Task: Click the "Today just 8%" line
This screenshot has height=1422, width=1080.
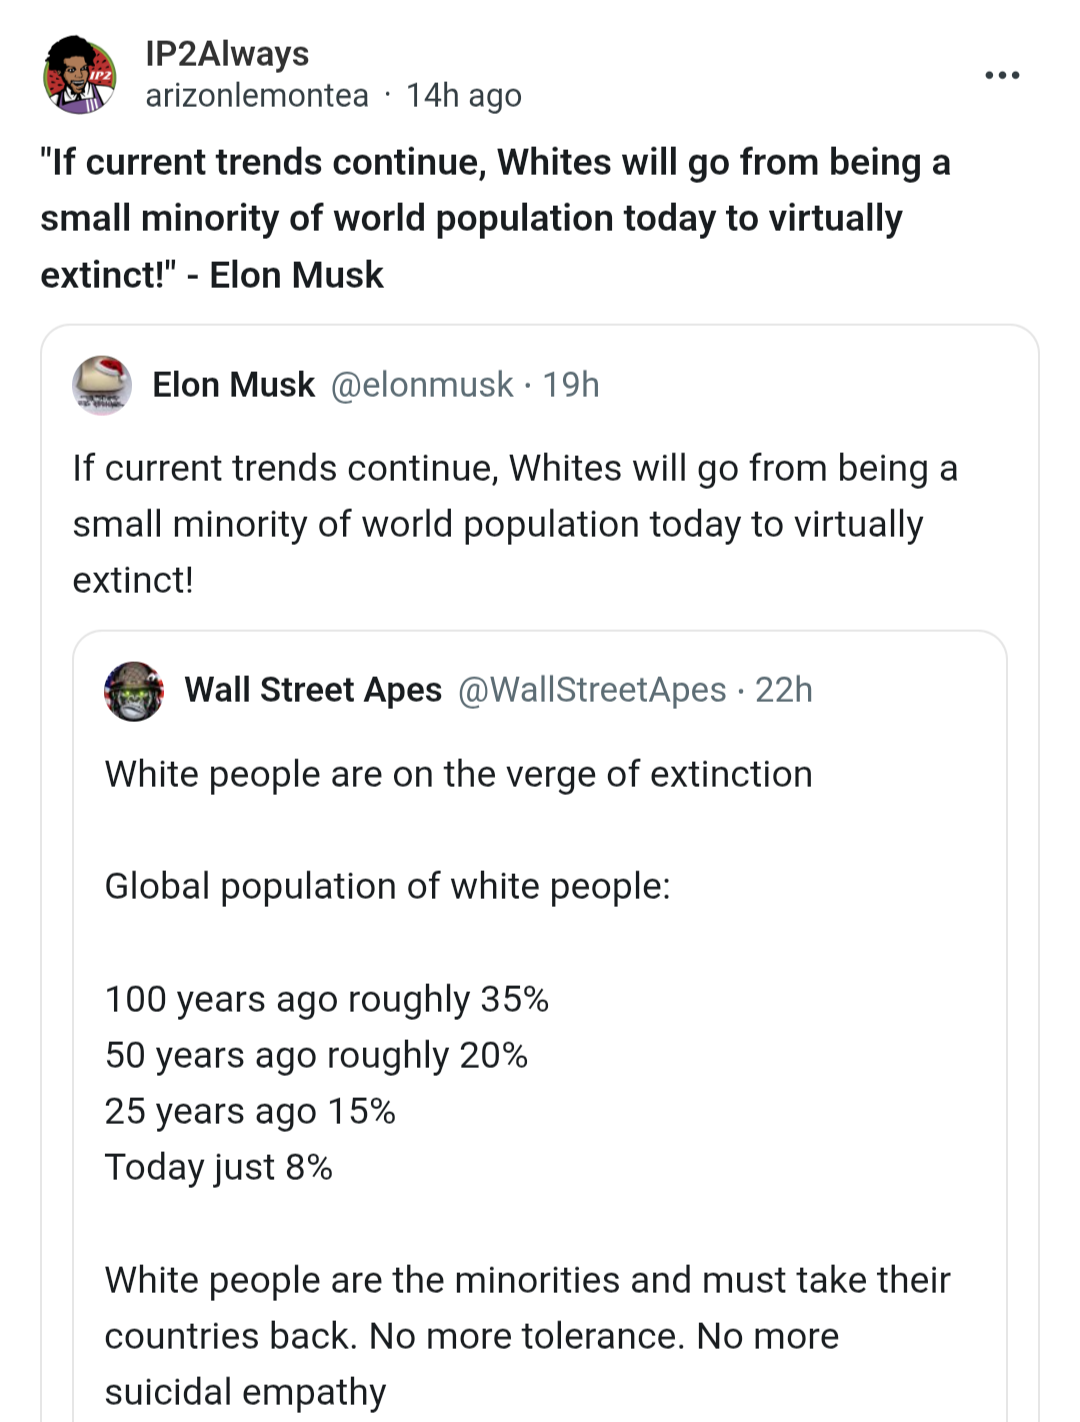Action: (219, 1167)
